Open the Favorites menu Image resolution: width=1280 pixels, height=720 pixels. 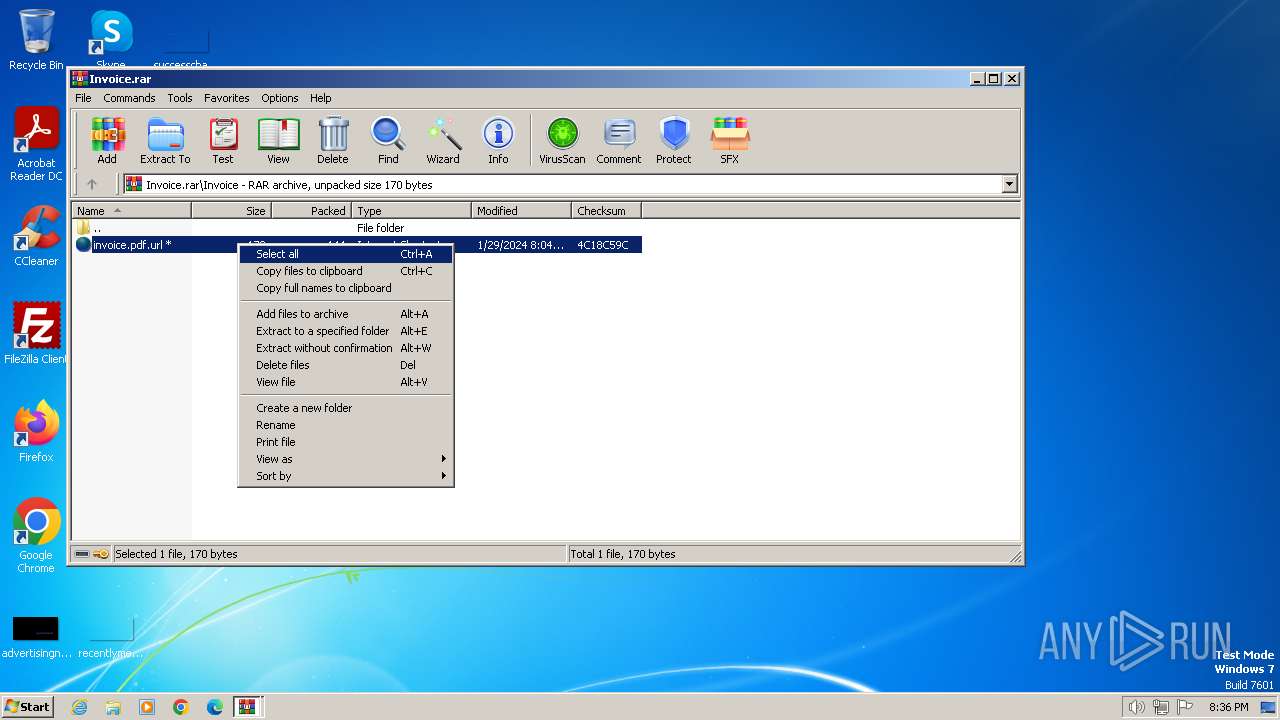click(x=227, y=98)
